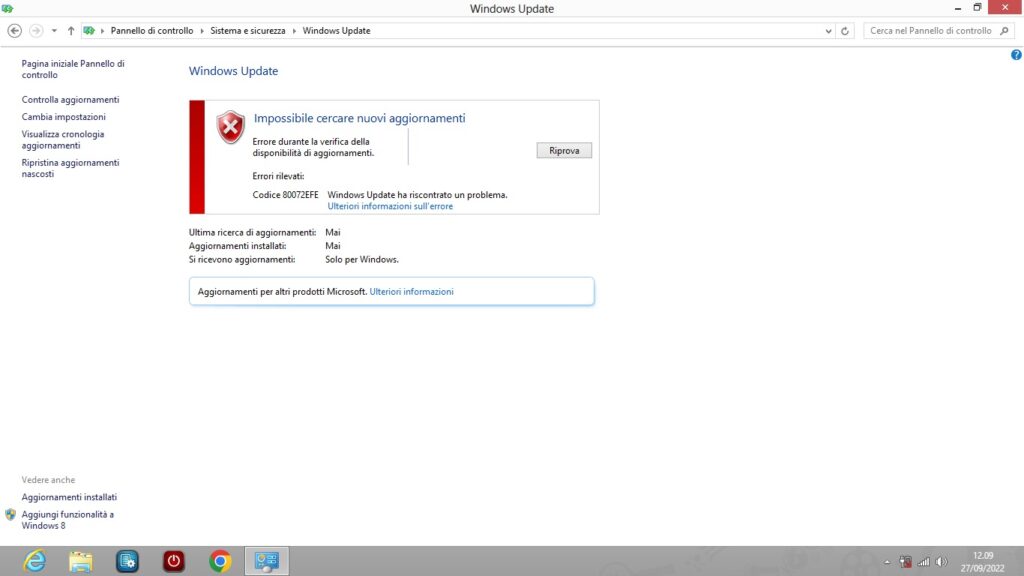This screenshot has width=1024, height=576.
Task: Go up one level with the Up arrow
Action: click(x=71, y=31)
